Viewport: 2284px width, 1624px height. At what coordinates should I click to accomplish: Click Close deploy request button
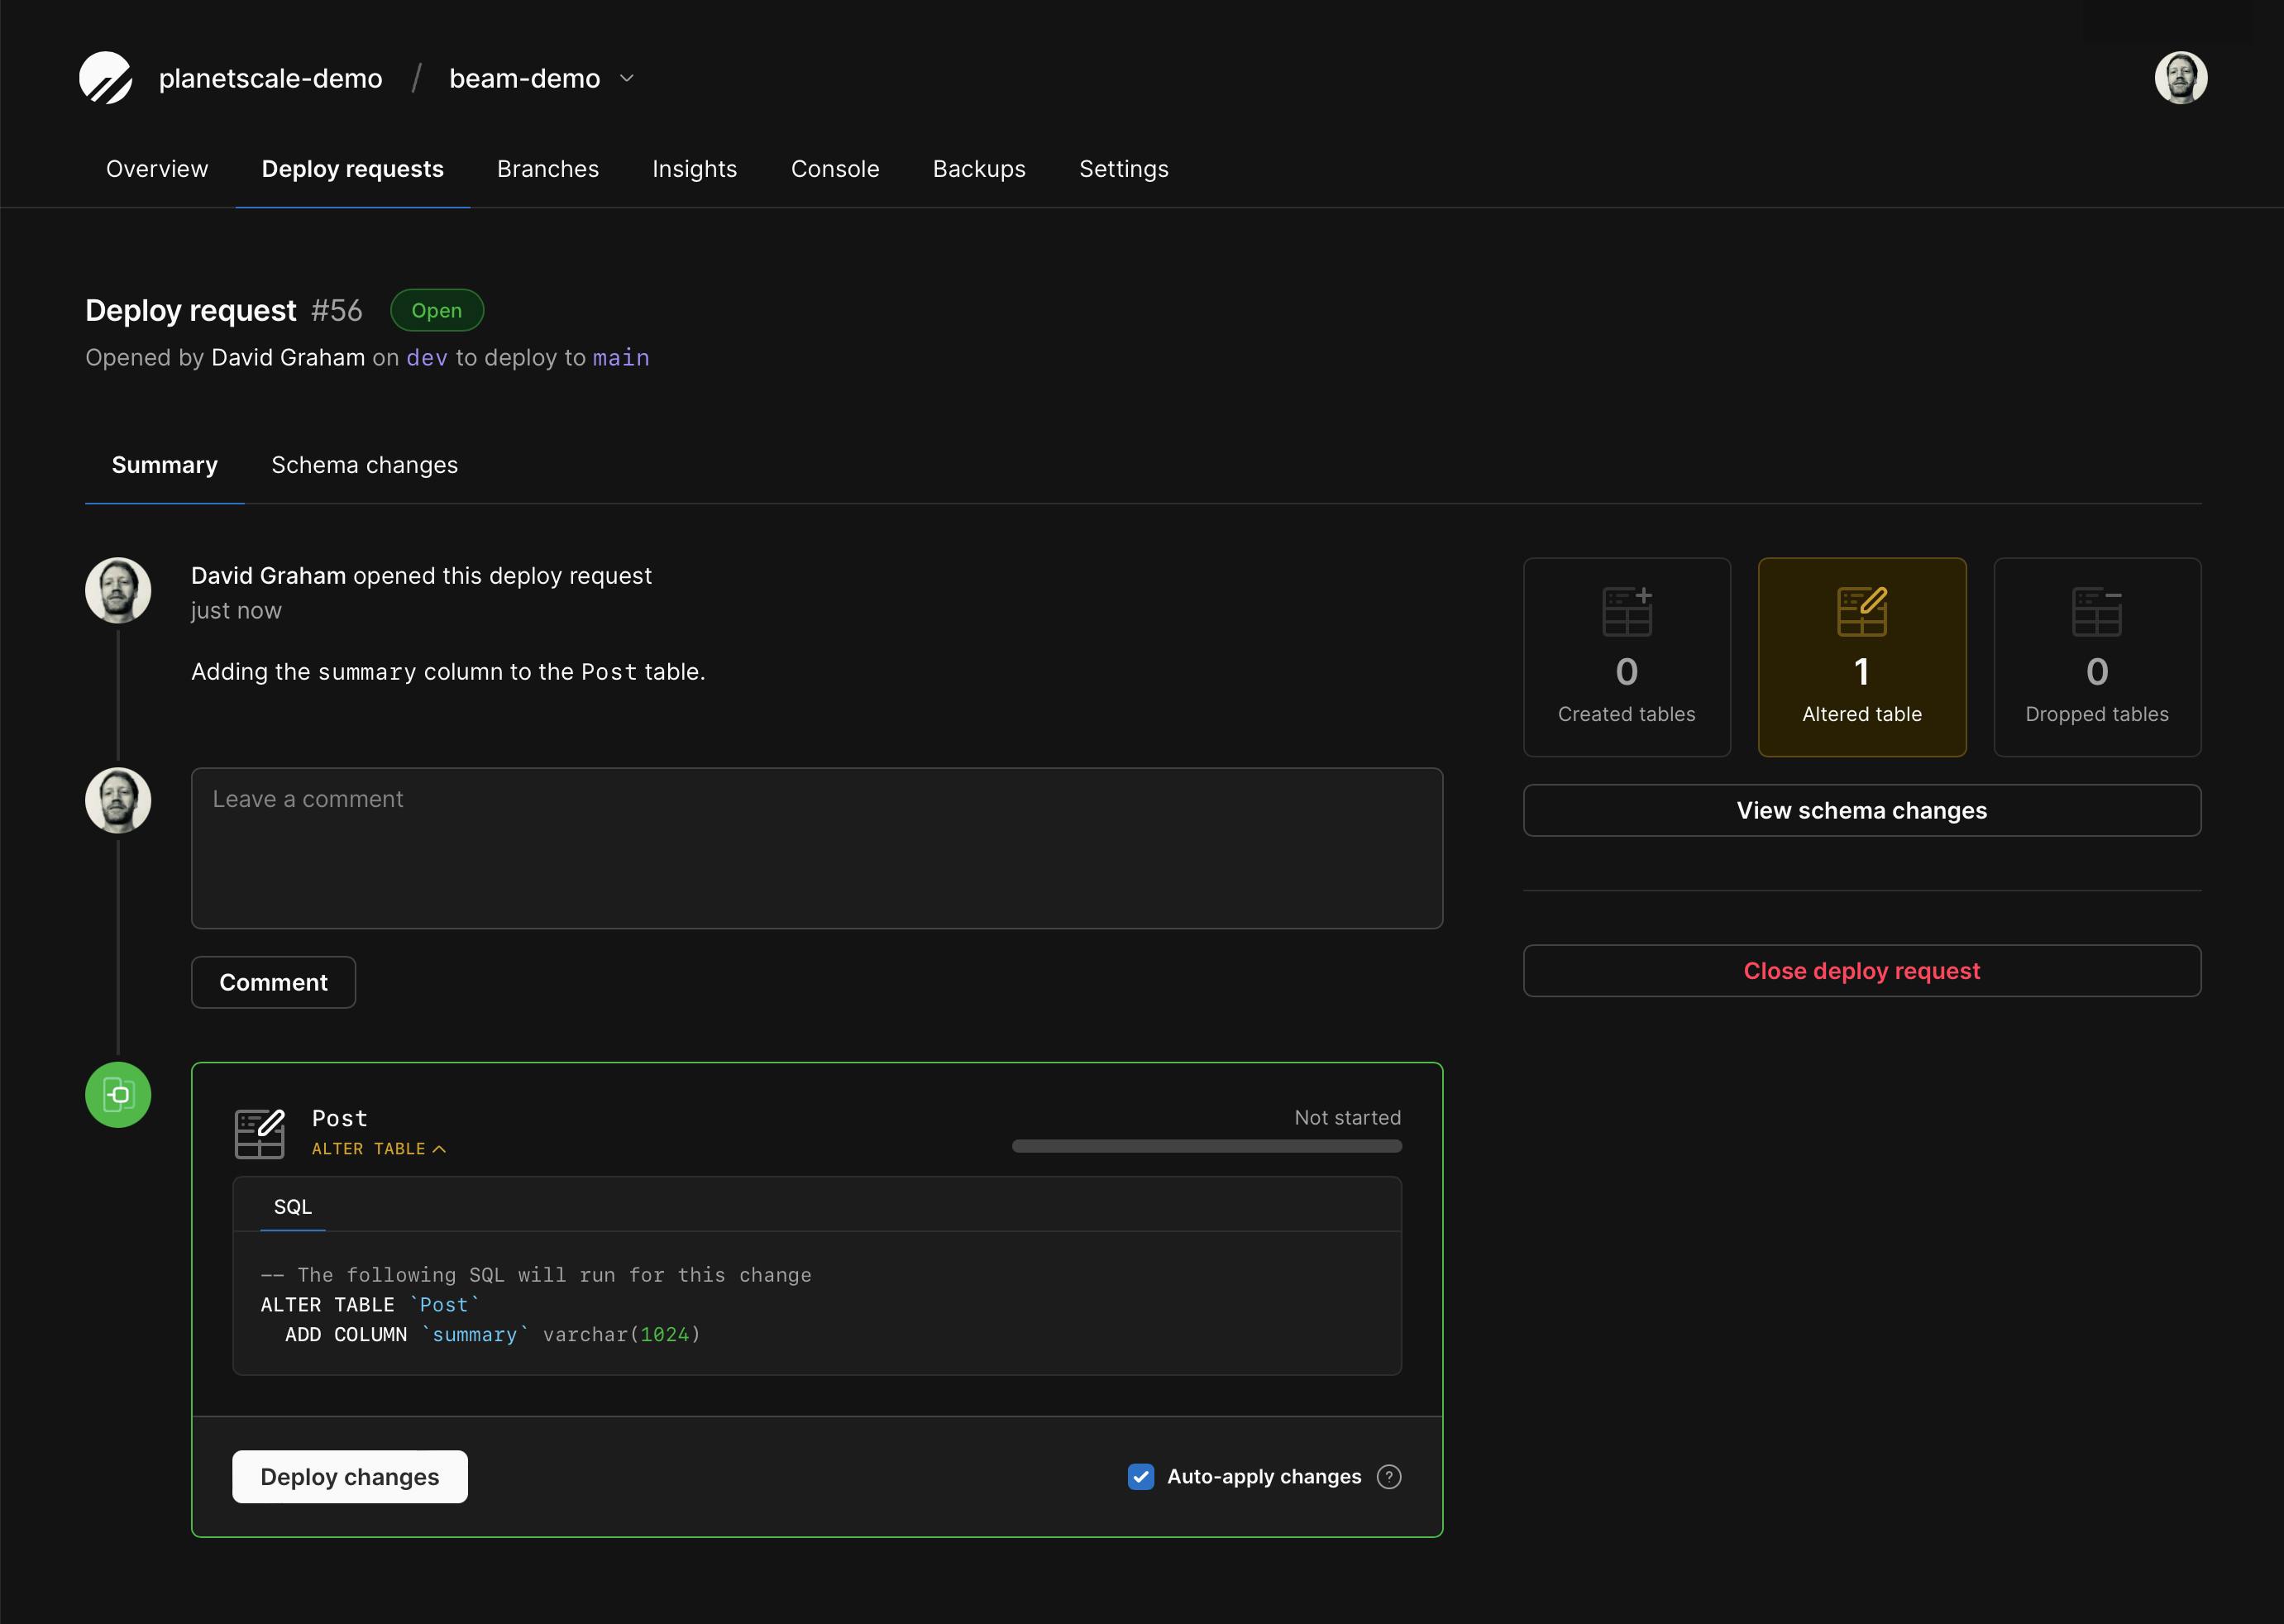[x=1861, y=971]
